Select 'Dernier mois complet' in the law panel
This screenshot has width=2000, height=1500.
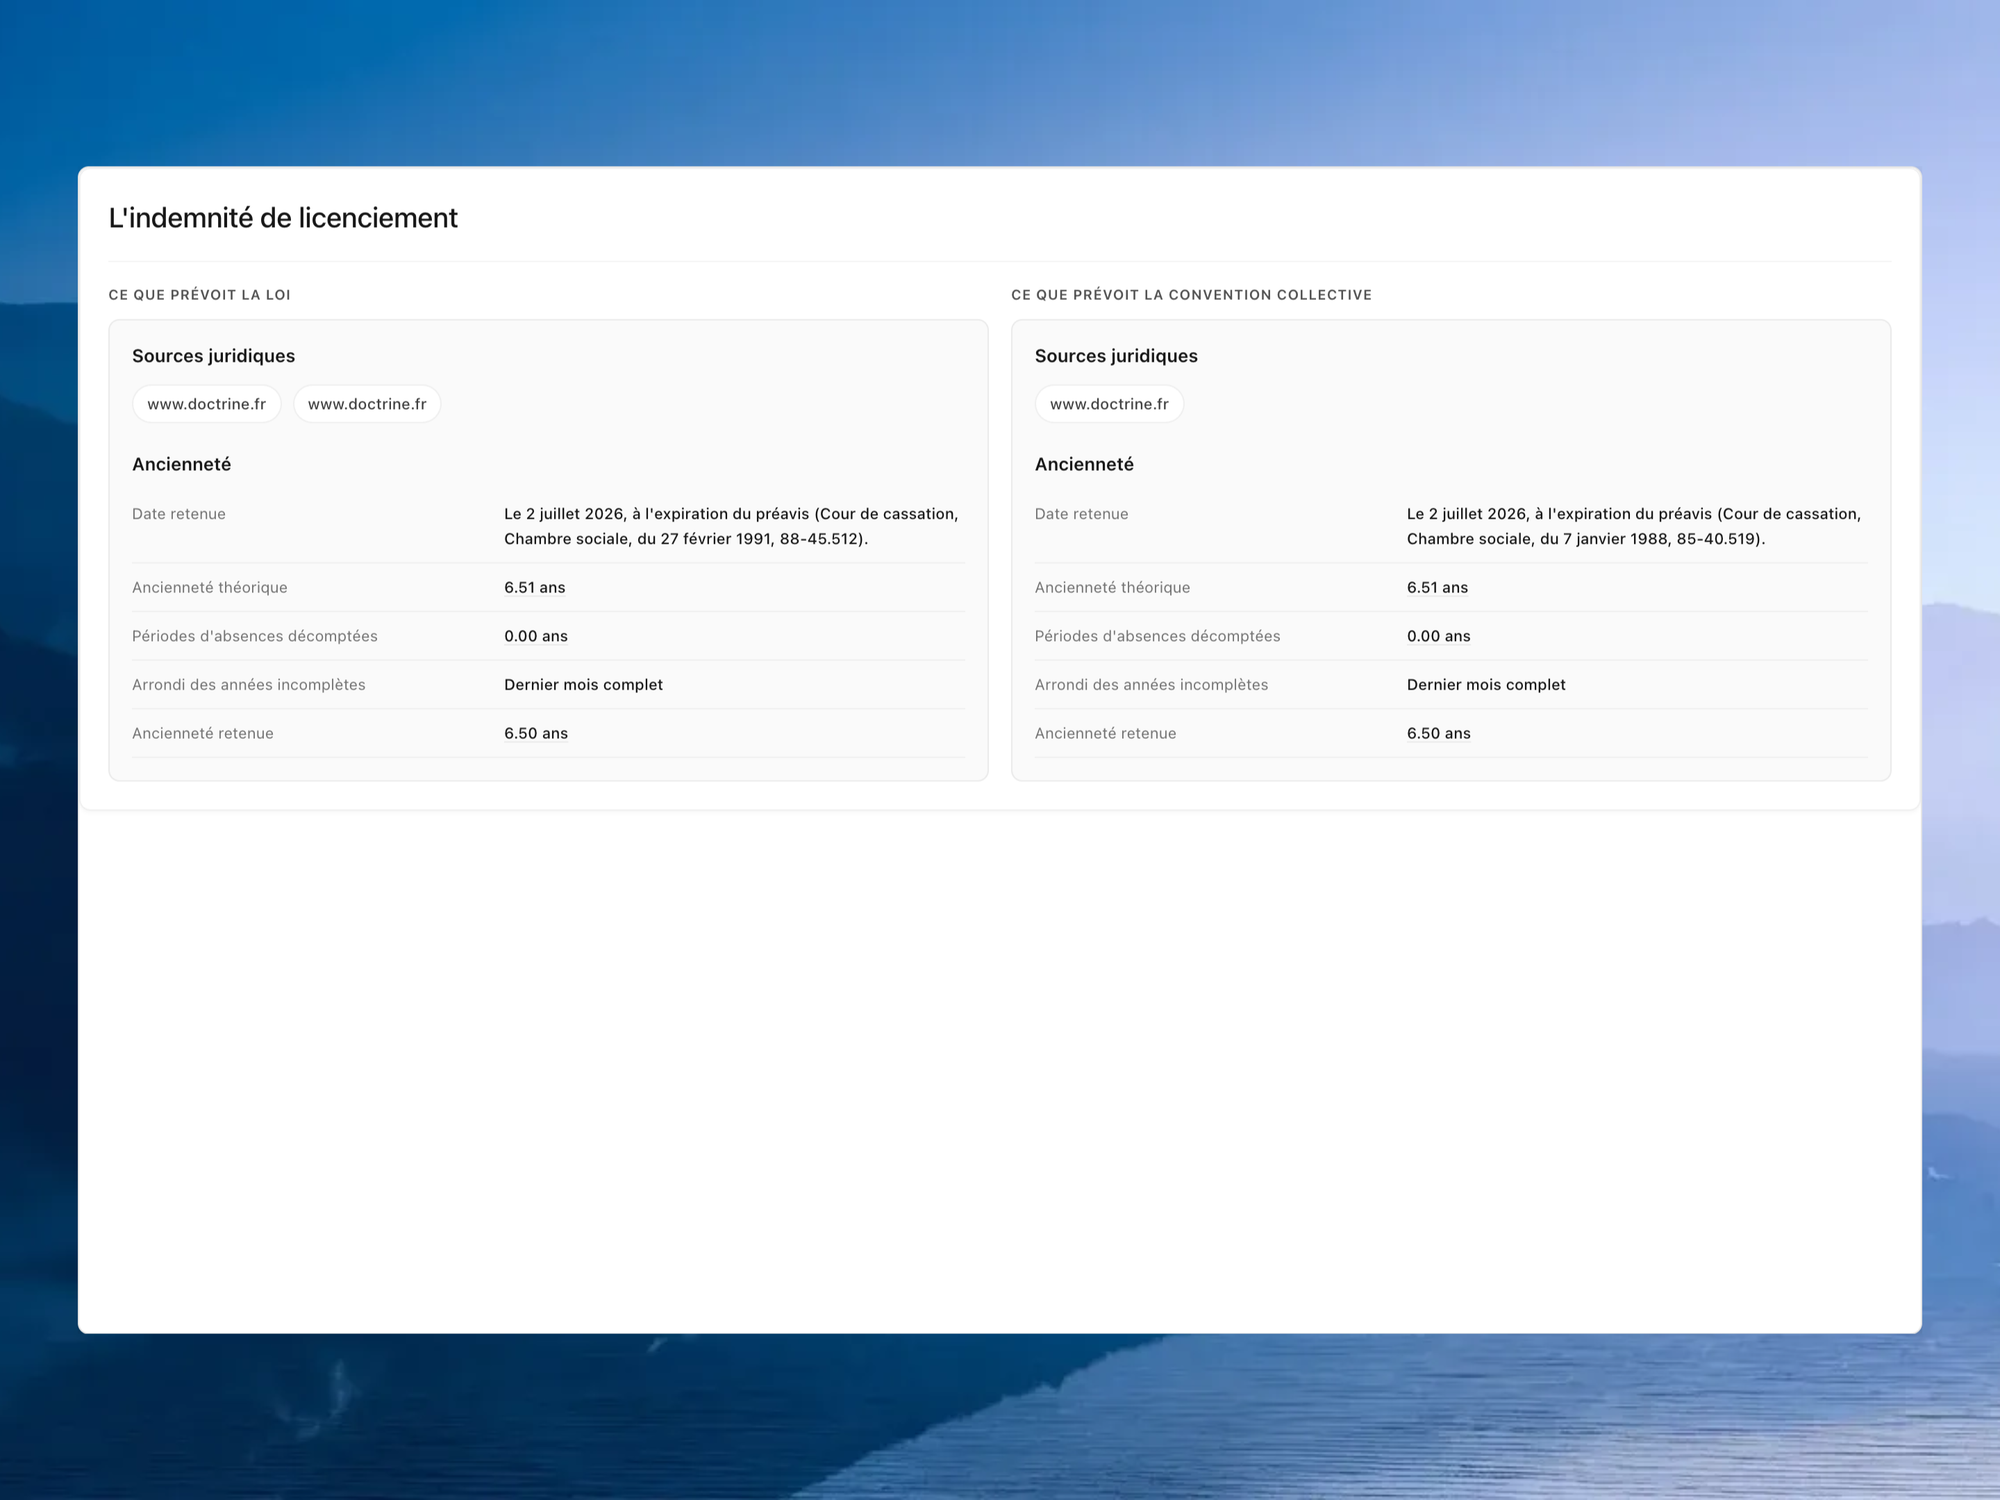pyautogui.click(x=583, y=685)
